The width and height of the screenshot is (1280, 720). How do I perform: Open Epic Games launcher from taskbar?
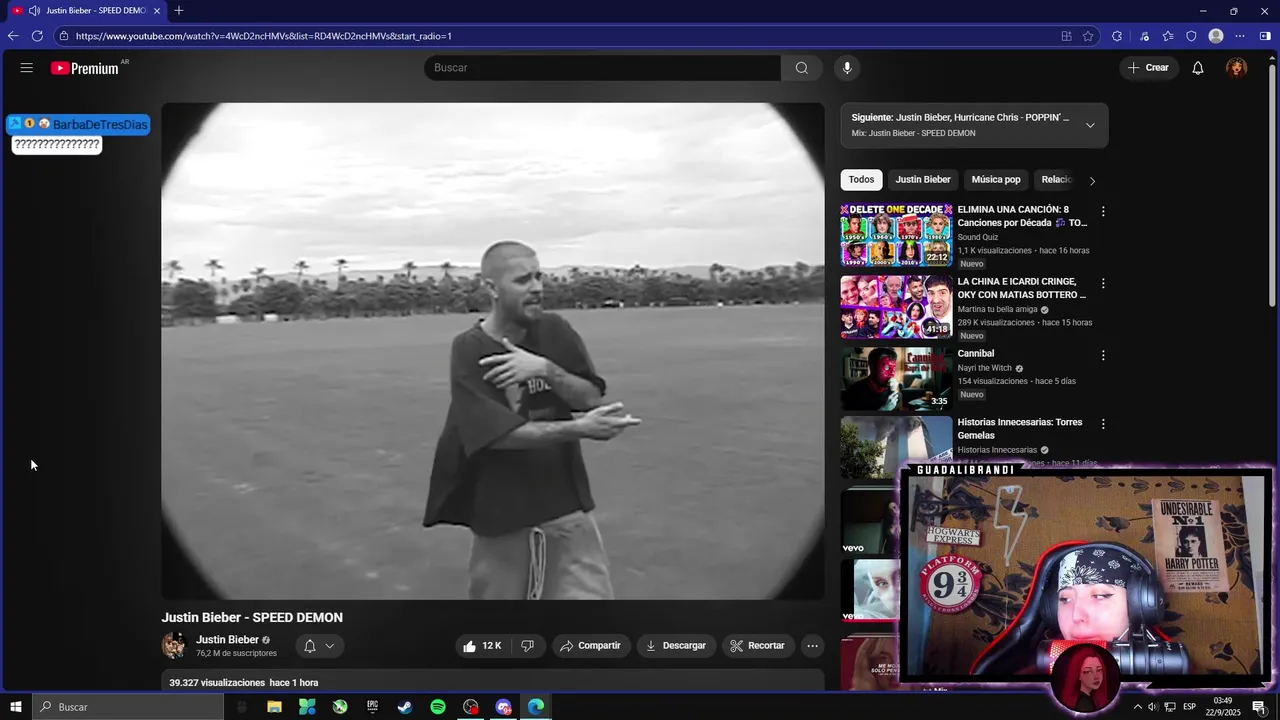tap(372, 707)
